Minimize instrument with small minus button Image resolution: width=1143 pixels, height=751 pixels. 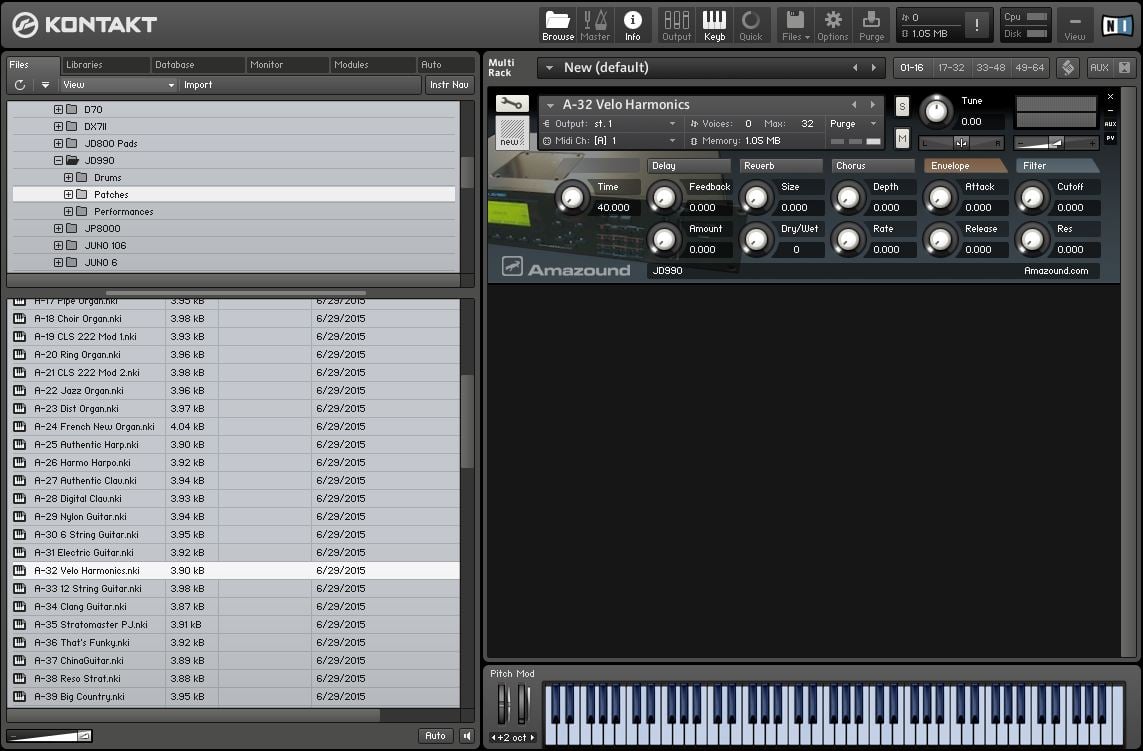[x=1110, y=110]
